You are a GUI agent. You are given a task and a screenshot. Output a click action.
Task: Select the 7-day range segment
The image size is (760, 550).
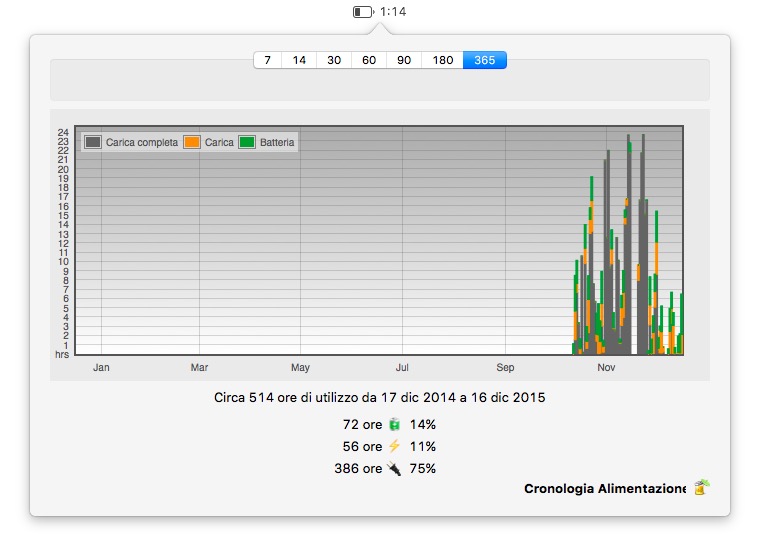(267, 60)
